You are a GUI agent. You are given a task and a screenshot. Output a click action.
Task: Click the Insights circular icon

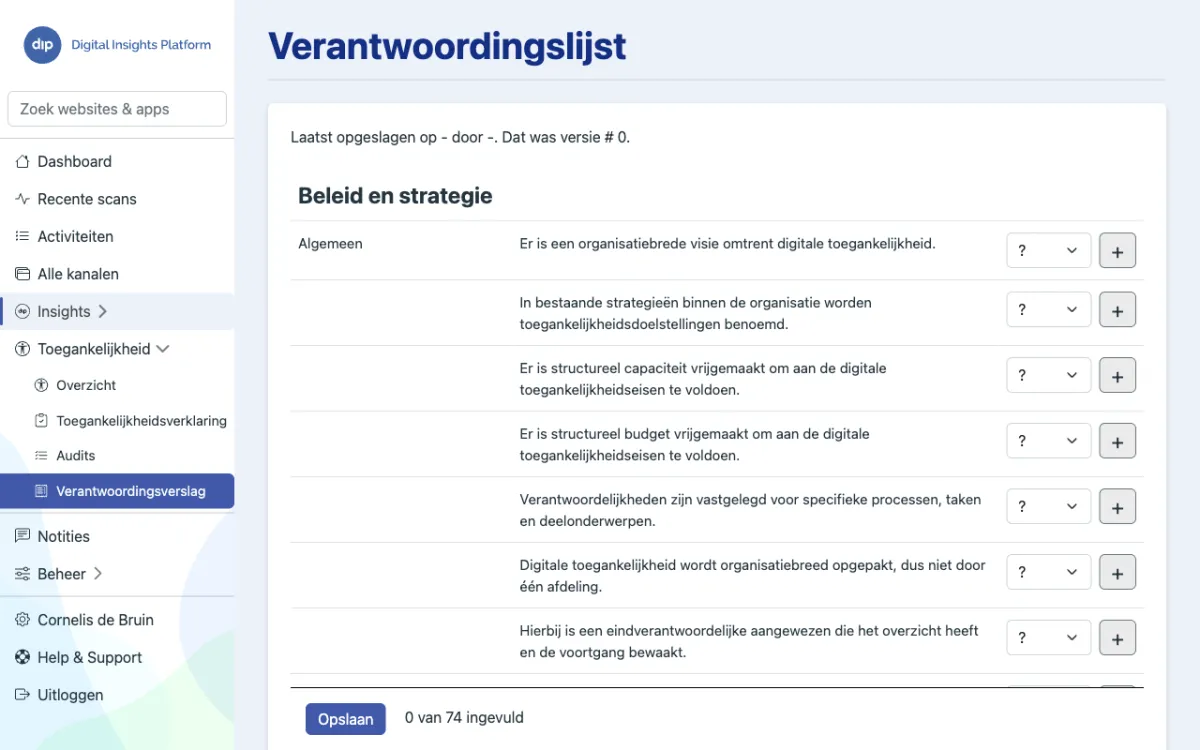(22, 311)
